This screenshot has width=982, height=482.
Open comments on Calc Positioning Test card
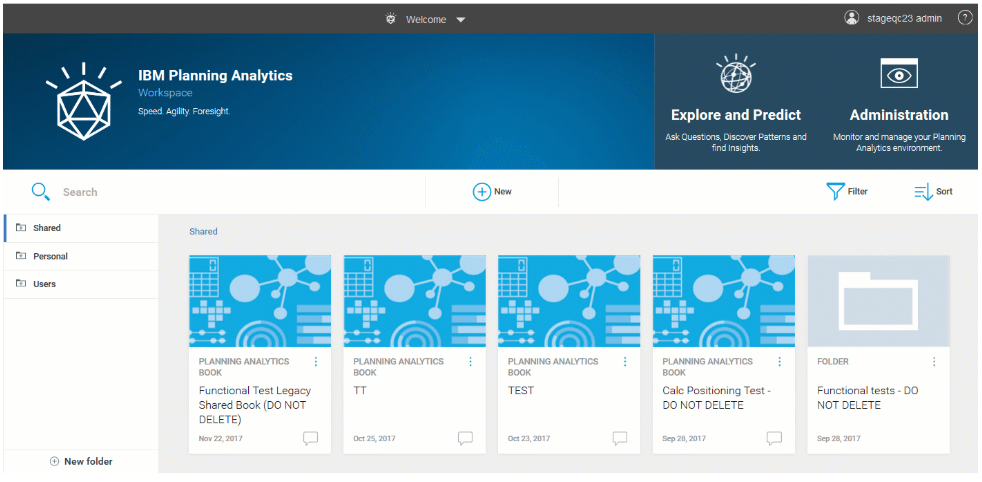click(x=775, y=438)
